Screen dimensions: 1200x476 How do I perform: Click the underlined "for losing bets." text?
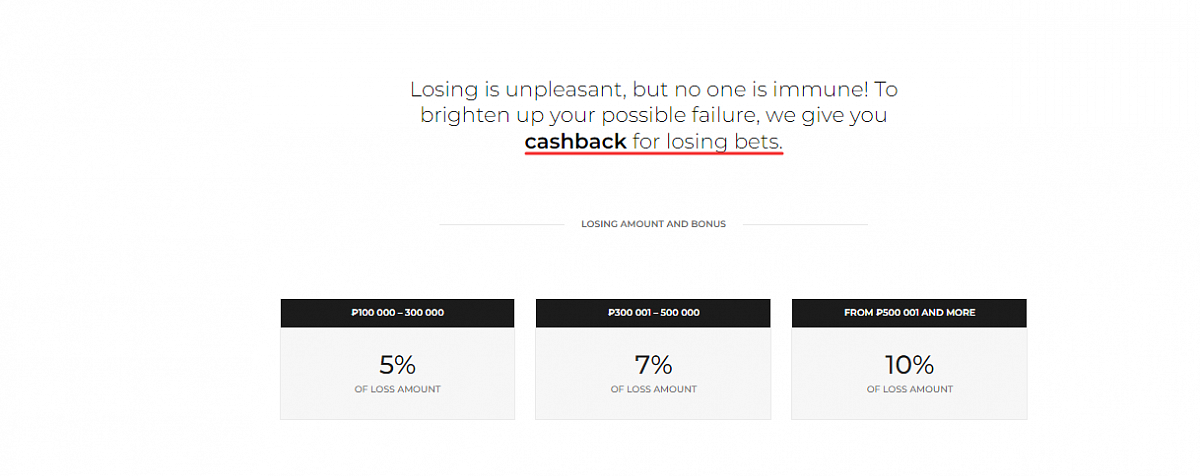[707, 142]
